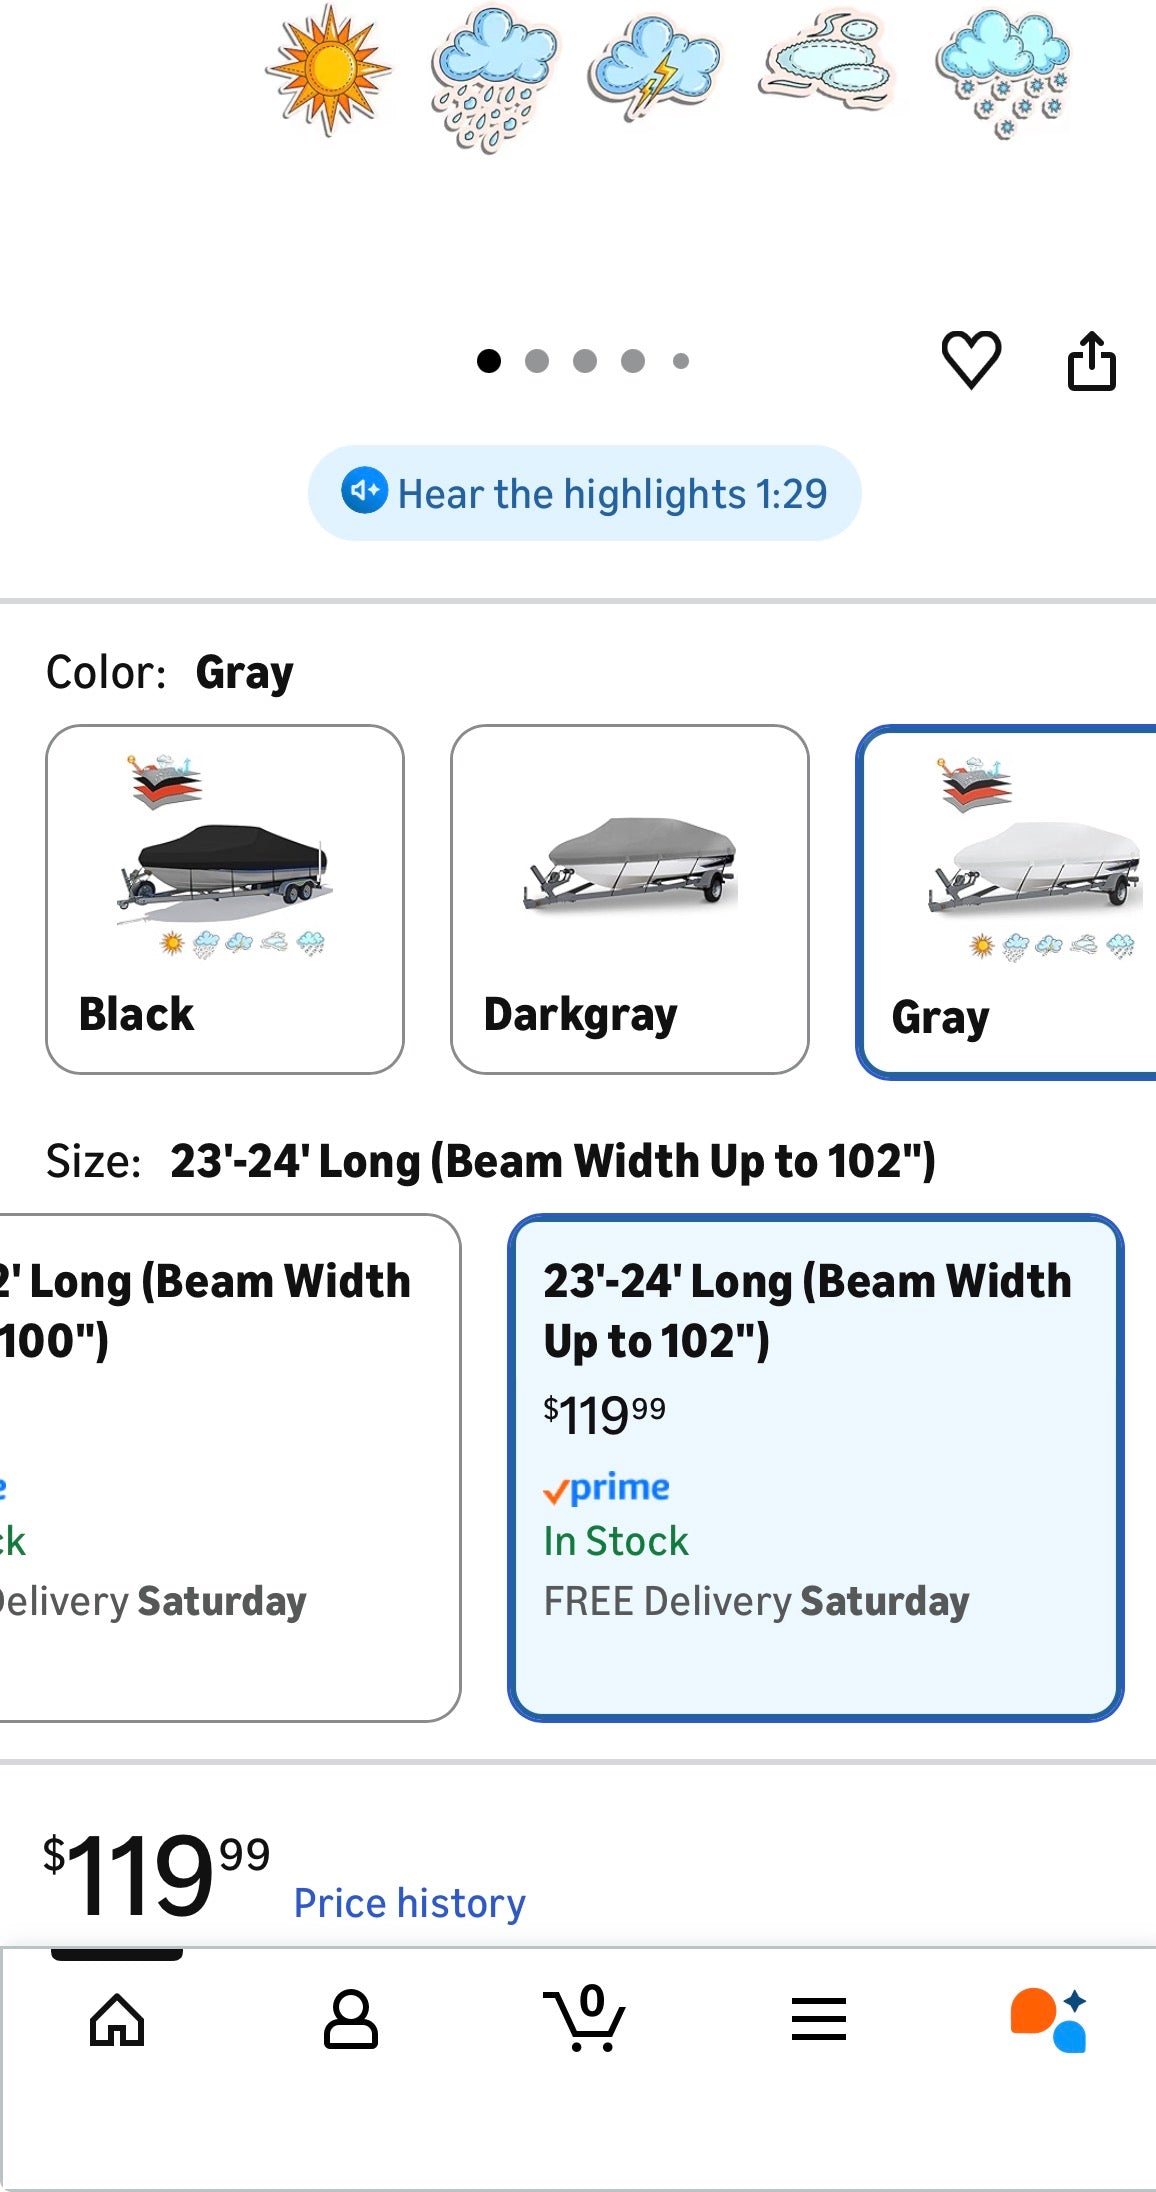Viewport: 1156px width, 2192px height.
Task: Play Hear the highlights 1:29 audio
Action: (x=612, y=494)
